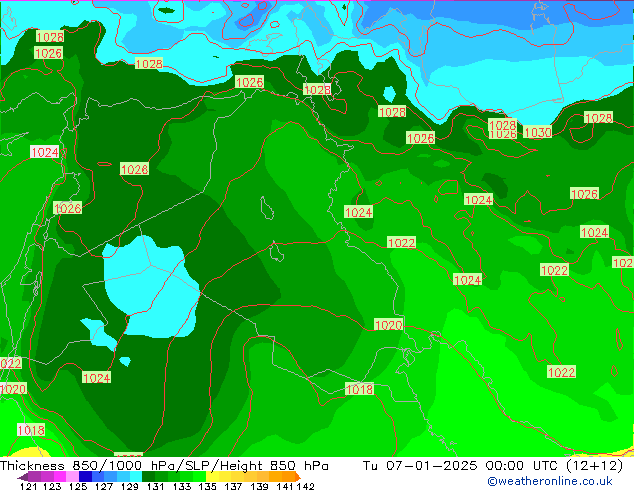Select the 127 value on the legend
The height and width of the screenshot is (490, 634).
103,486
